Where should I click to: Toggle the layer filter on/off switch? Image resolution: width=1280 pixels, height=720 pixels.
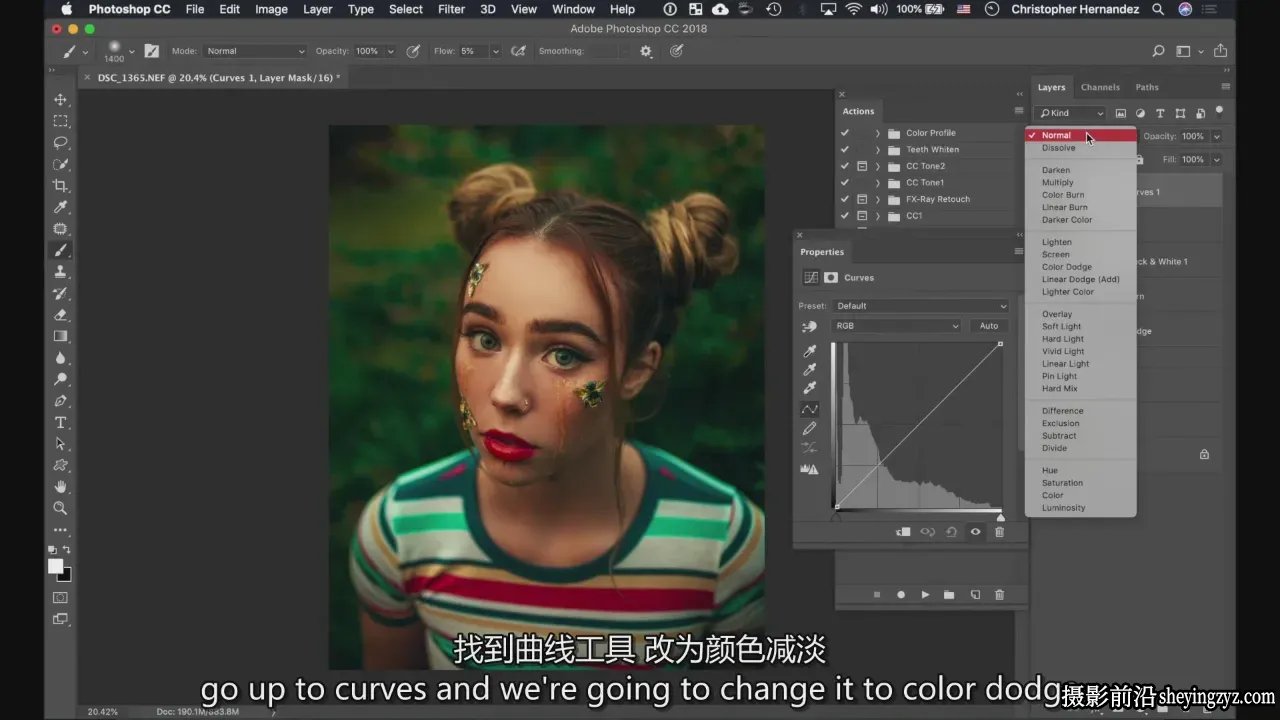click(x=1219, y=113)
